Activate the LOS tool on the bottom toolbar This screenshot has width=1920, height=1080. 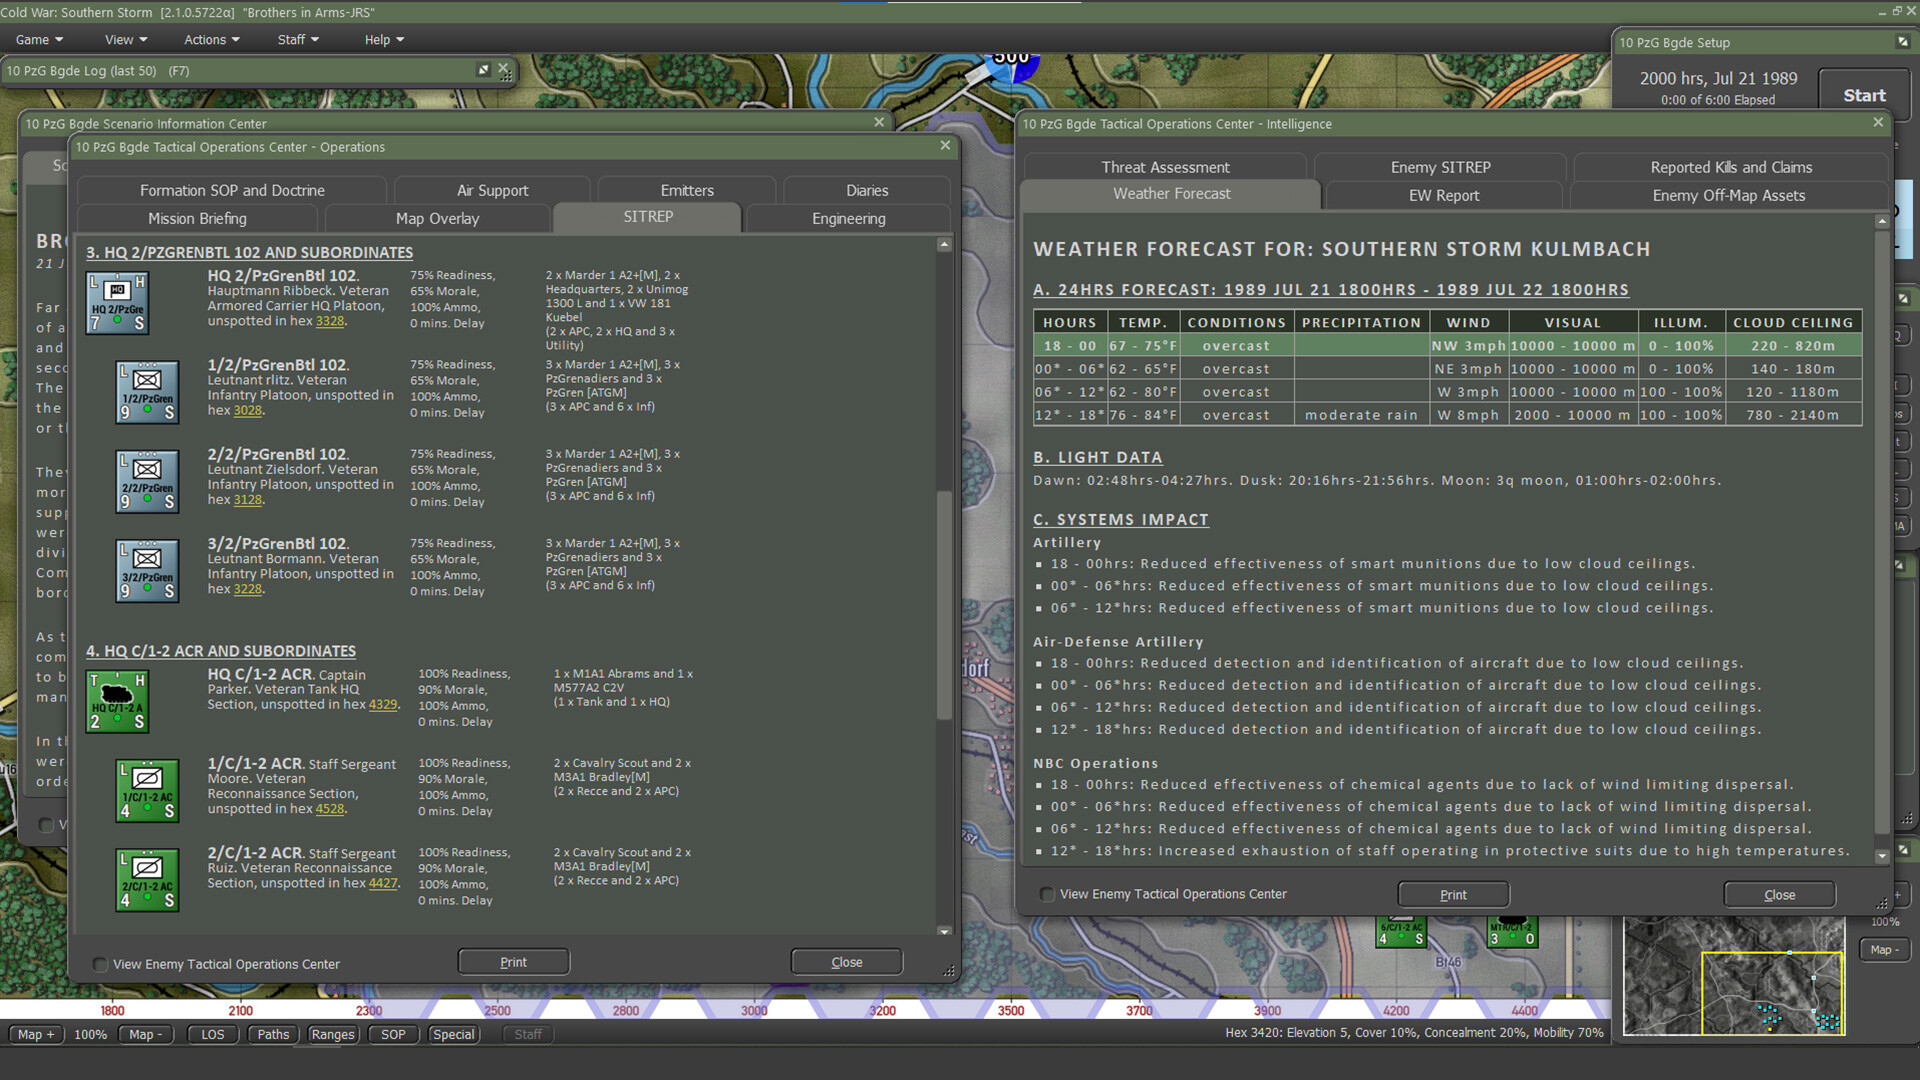(x=212, y=1034)
